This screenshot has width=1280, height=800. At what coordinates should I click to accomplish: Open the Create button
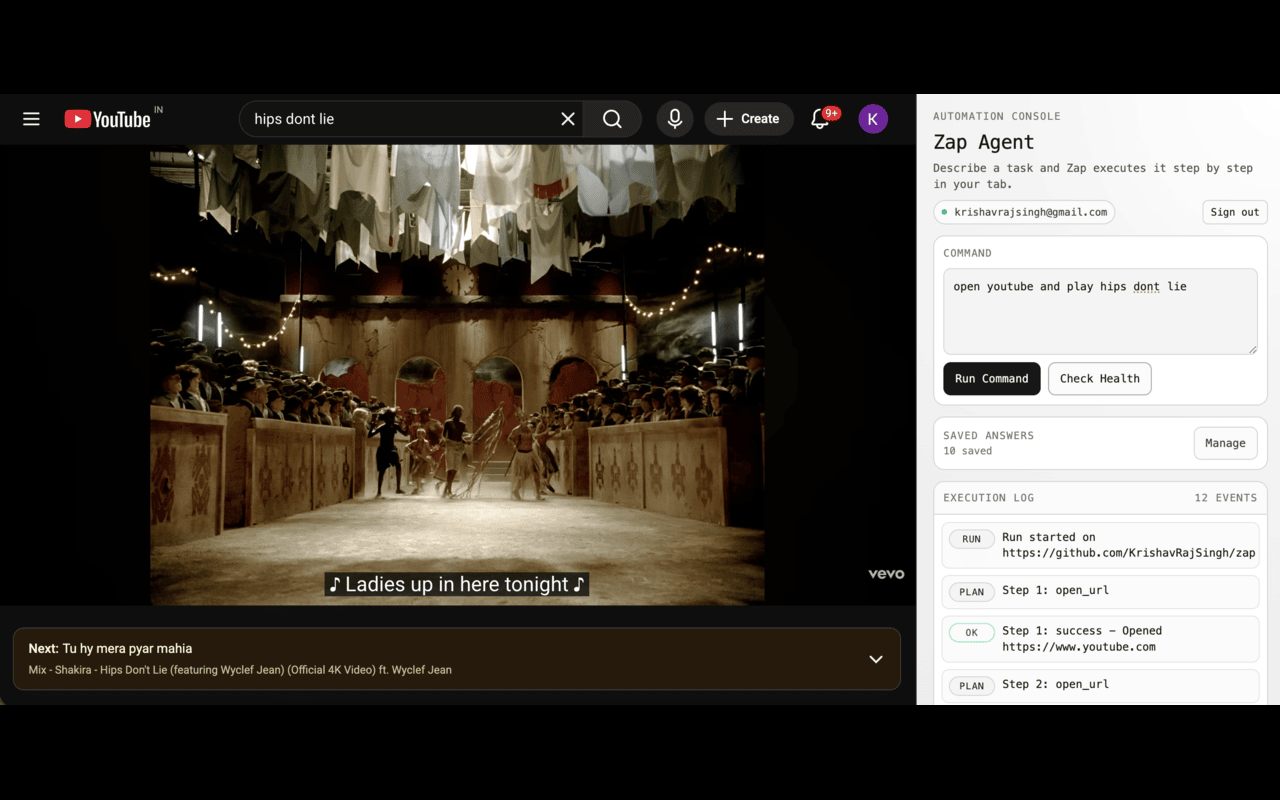point(749,119)
